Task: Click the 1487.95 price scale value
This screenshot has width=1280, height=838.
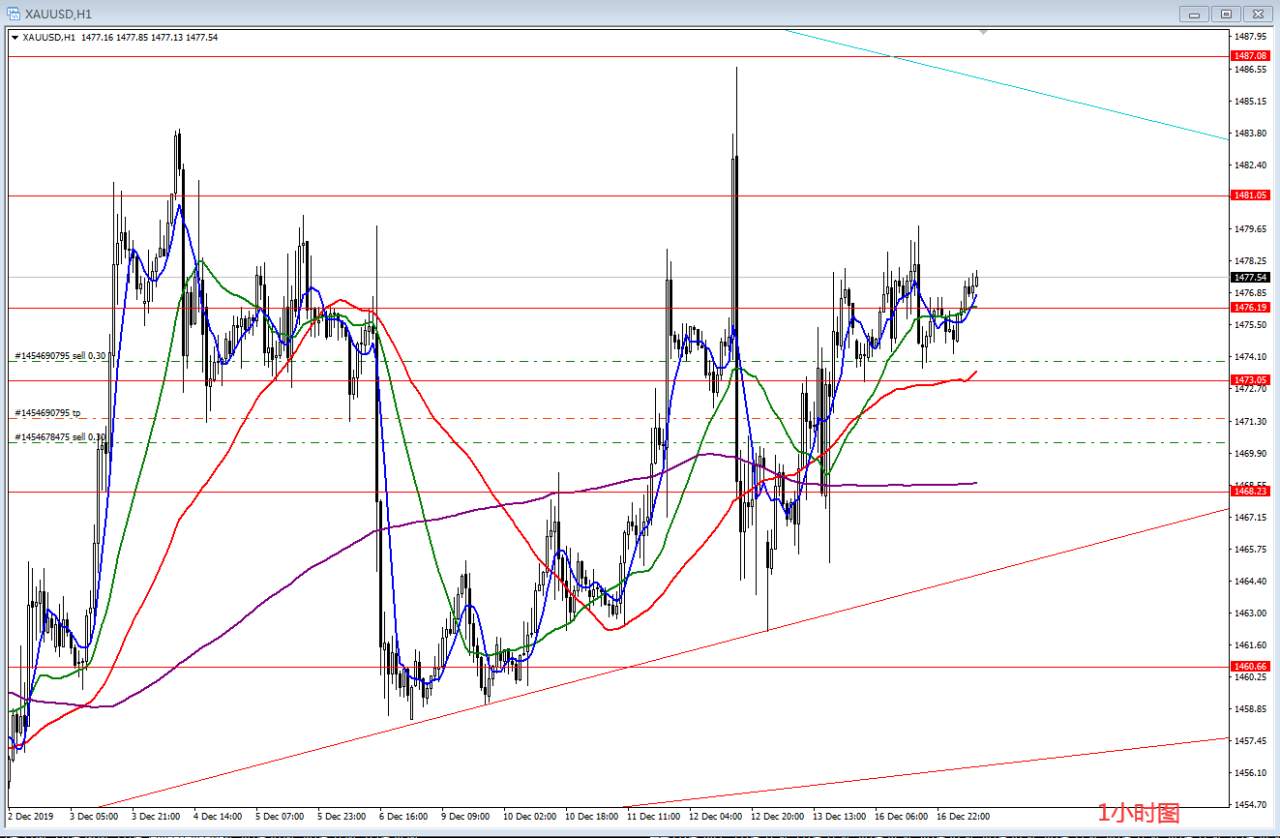Action: (x=1251, y=37)
